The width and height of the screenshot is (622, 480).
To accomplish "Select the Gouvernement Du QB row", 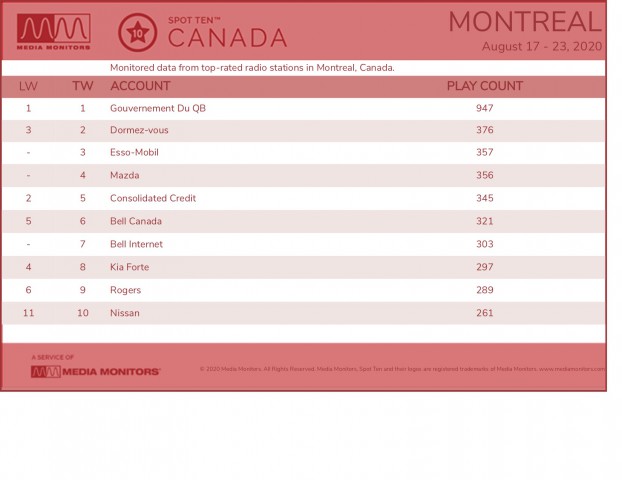I will [304, 108].
